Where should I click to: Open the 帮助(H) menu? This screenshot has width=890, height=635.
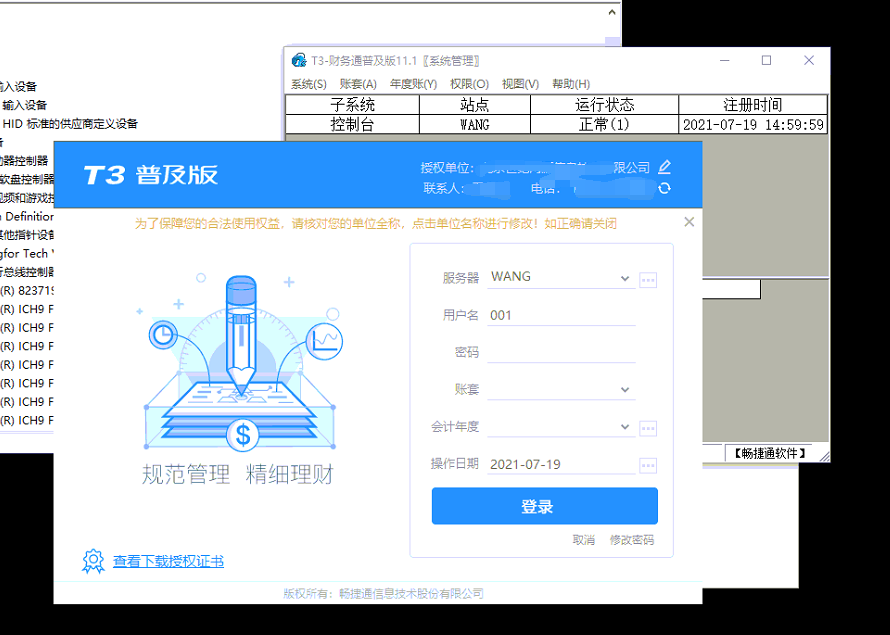pyautogui.click(x=571, y=84)
